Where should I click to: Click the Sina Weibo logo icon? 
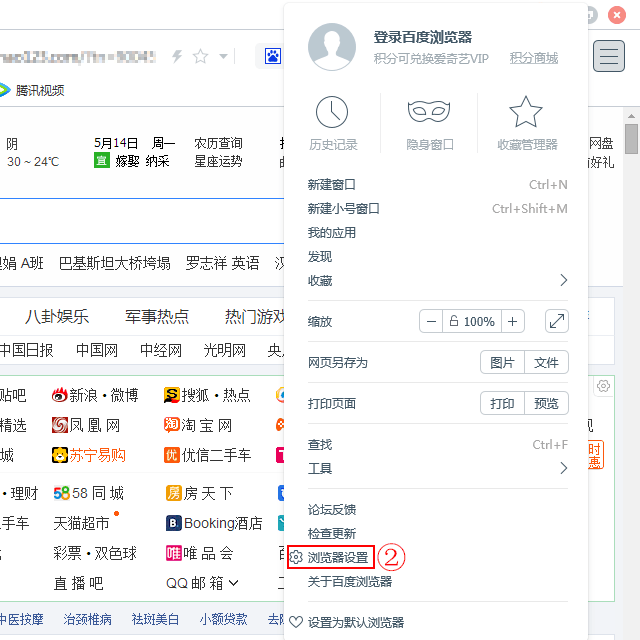(x=60, y=395)
